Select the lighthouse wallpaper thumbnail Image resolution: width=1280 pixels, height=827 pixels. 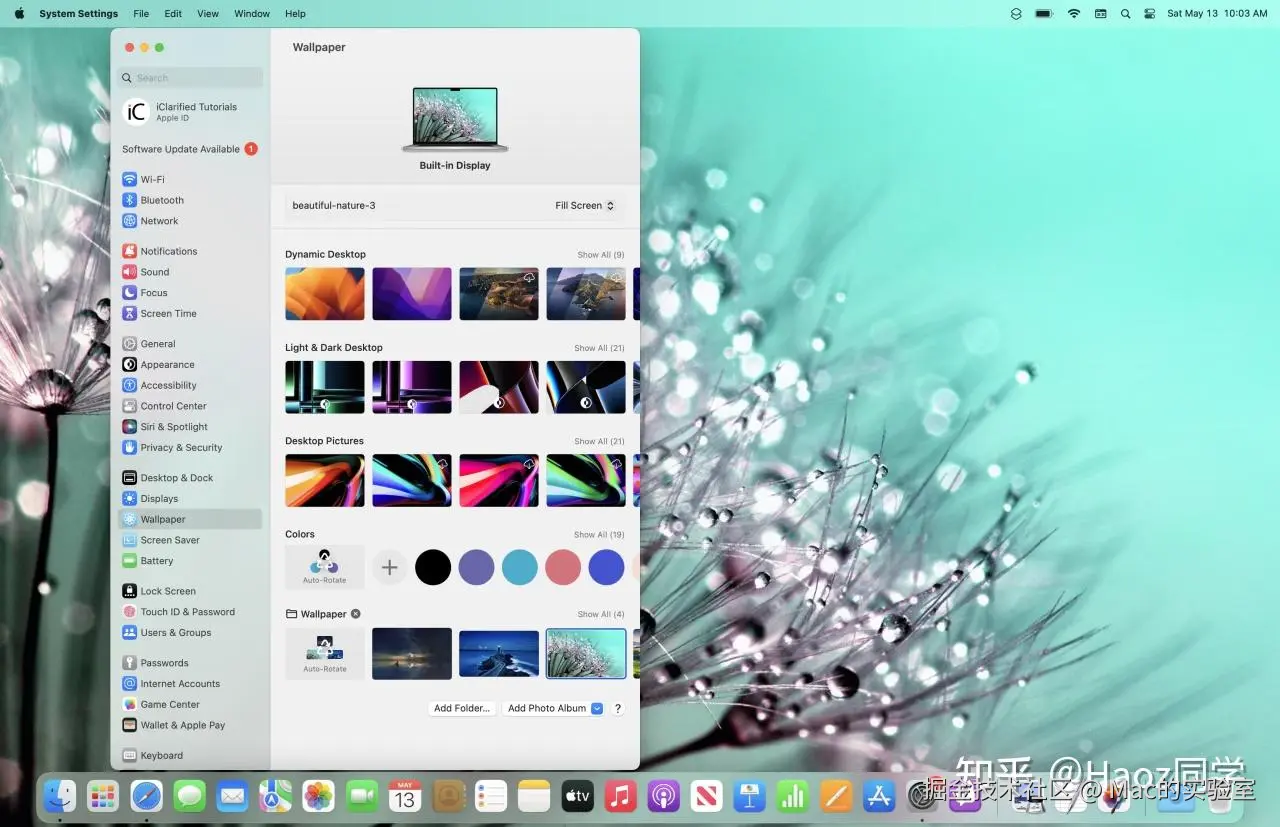click(499, 654)
